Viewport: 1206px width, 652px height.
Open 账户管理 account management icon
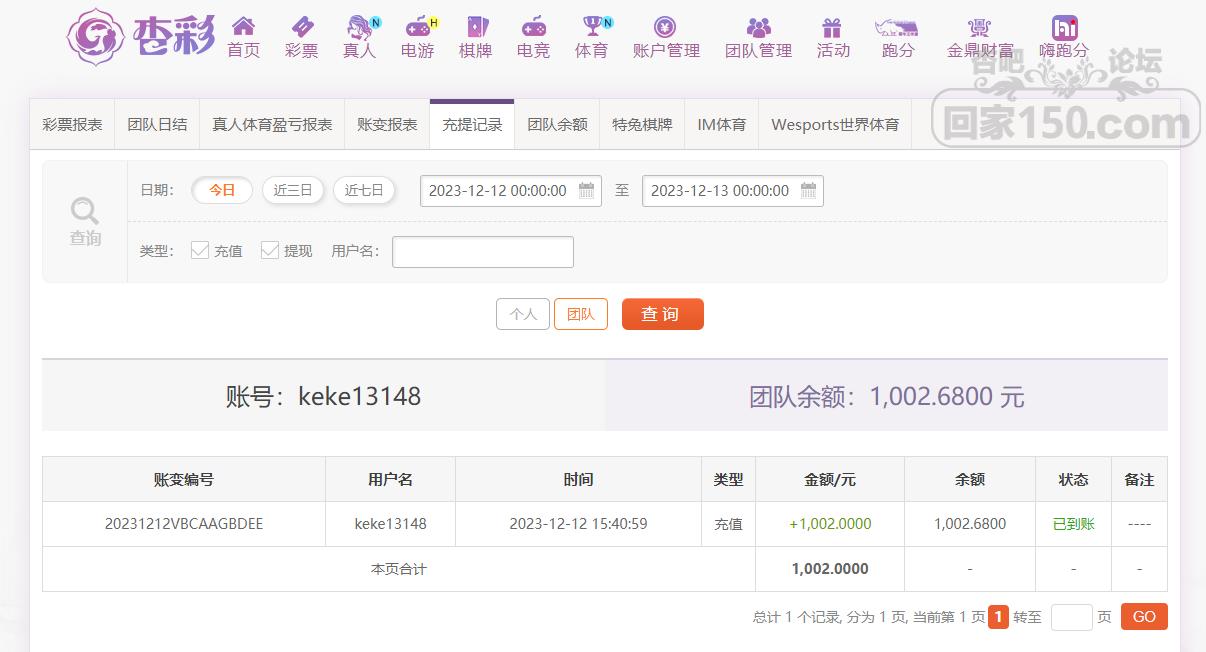(x=665, y=27)
